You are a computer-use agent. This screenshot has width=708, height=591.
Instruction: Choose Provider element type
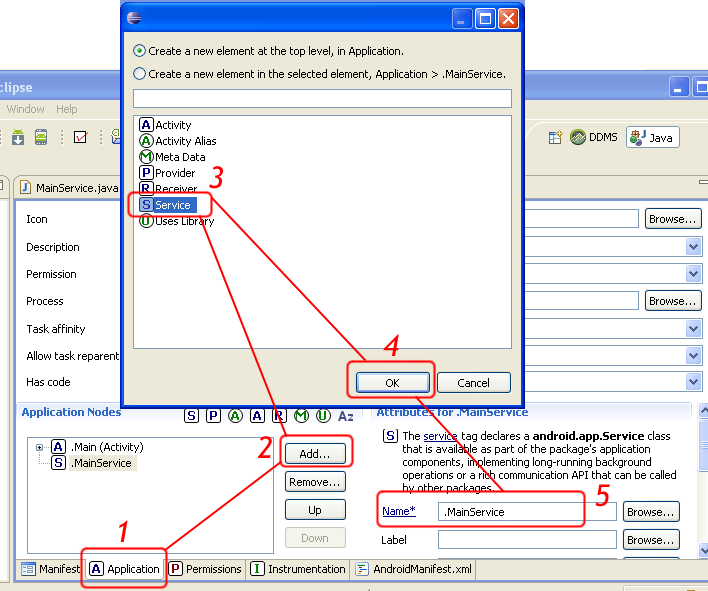tap(167, 173)
